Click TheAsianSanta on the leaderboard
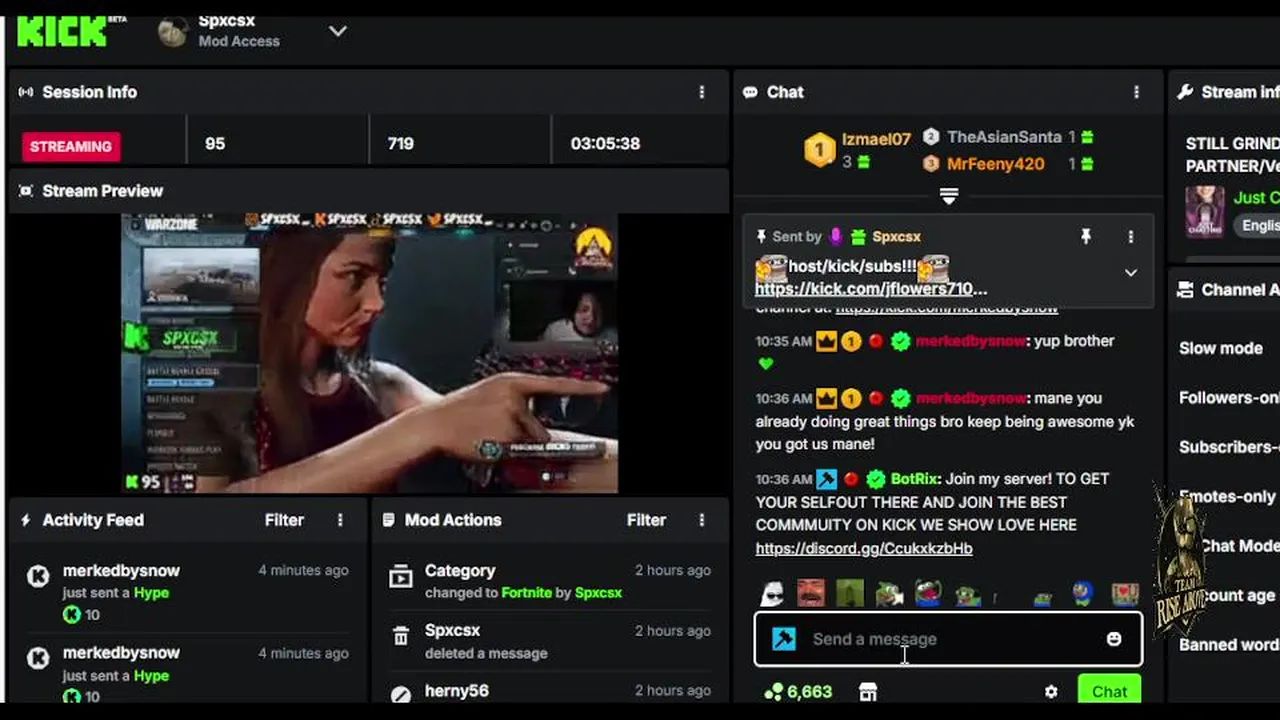Viewport: 1280px width, 720px height. (x=1004, y=137)
